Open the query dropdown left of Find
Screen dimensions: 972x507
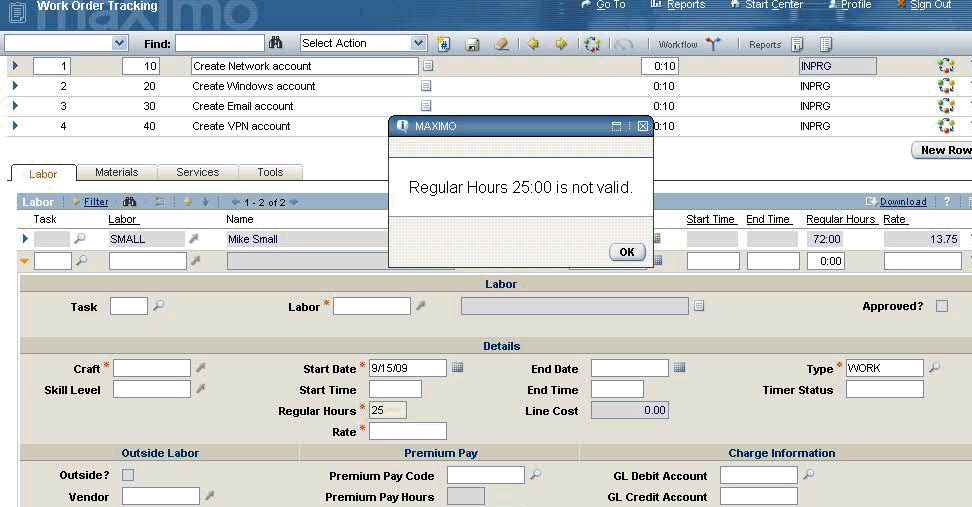point(120,43)
